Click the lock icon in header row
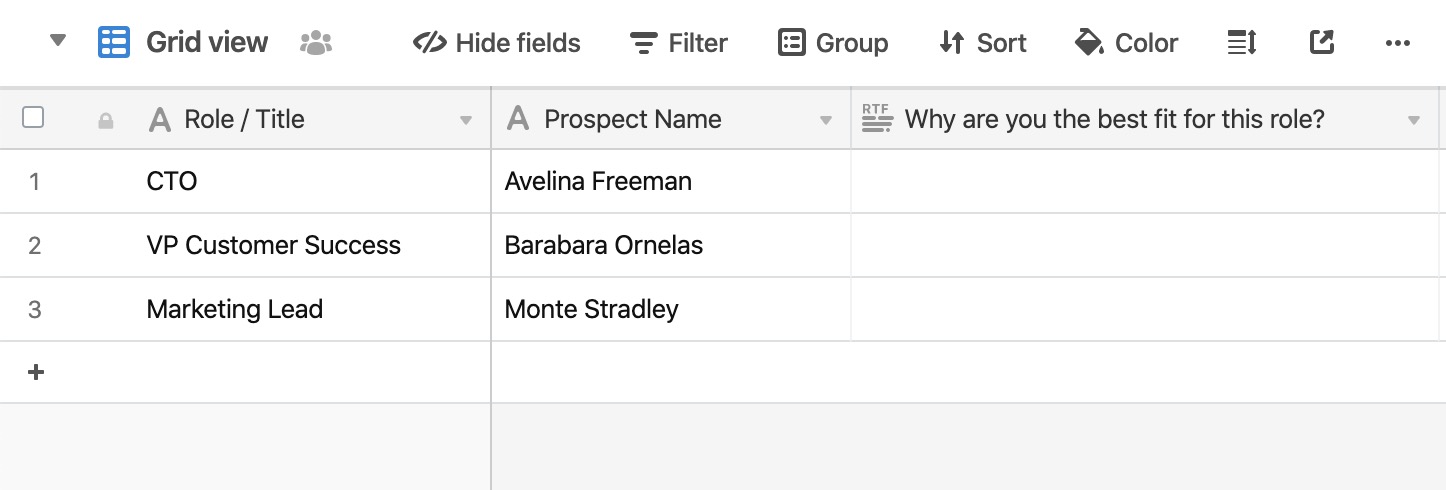This screenshot has width=1446, height=490. coord(105,121)
